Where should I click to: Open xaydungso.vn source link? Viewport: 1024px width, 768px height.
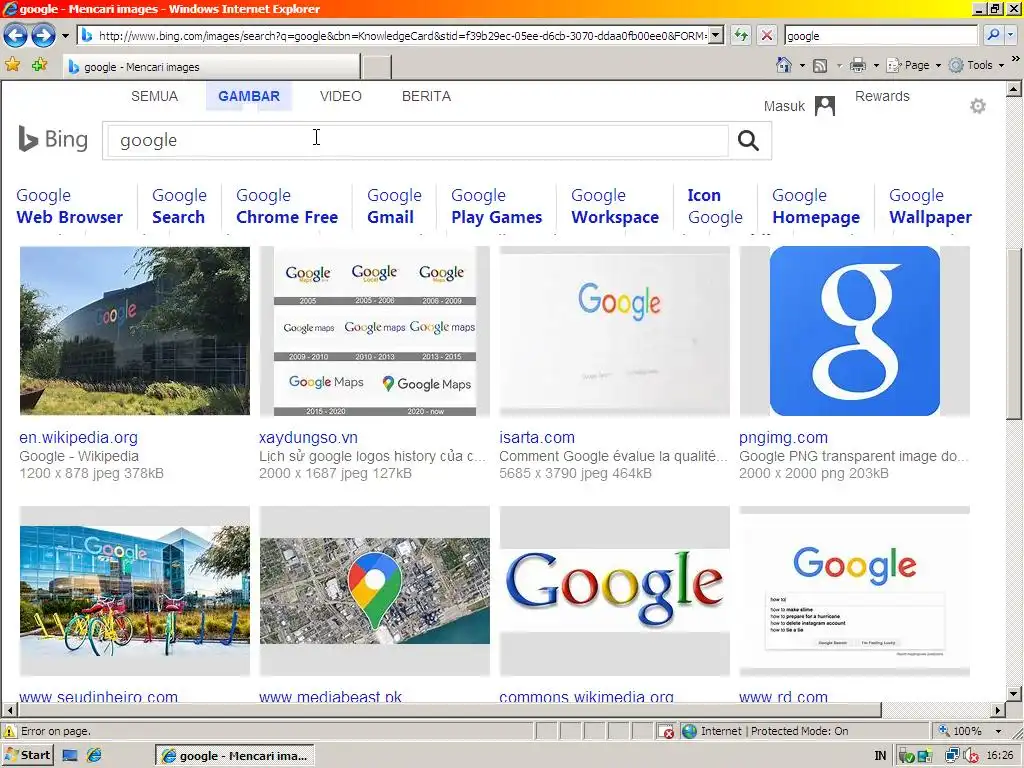point(308,438)
